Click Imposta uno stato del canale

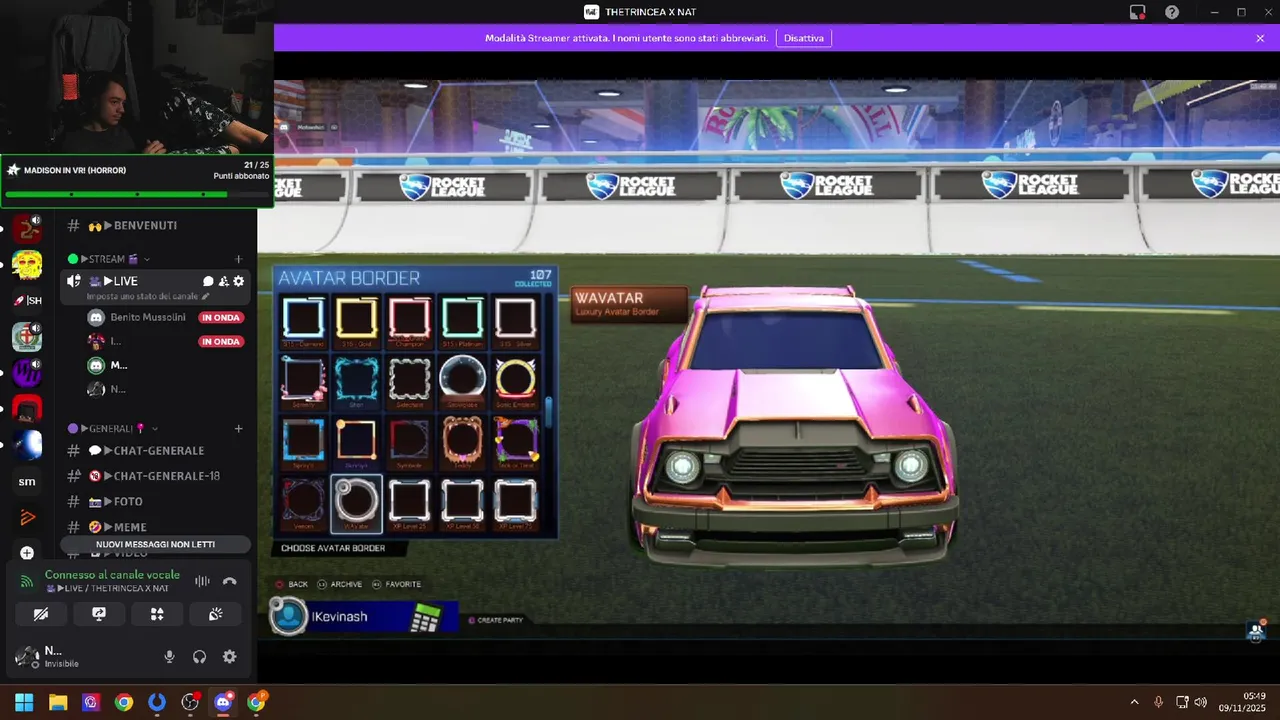tap(148, 297)
